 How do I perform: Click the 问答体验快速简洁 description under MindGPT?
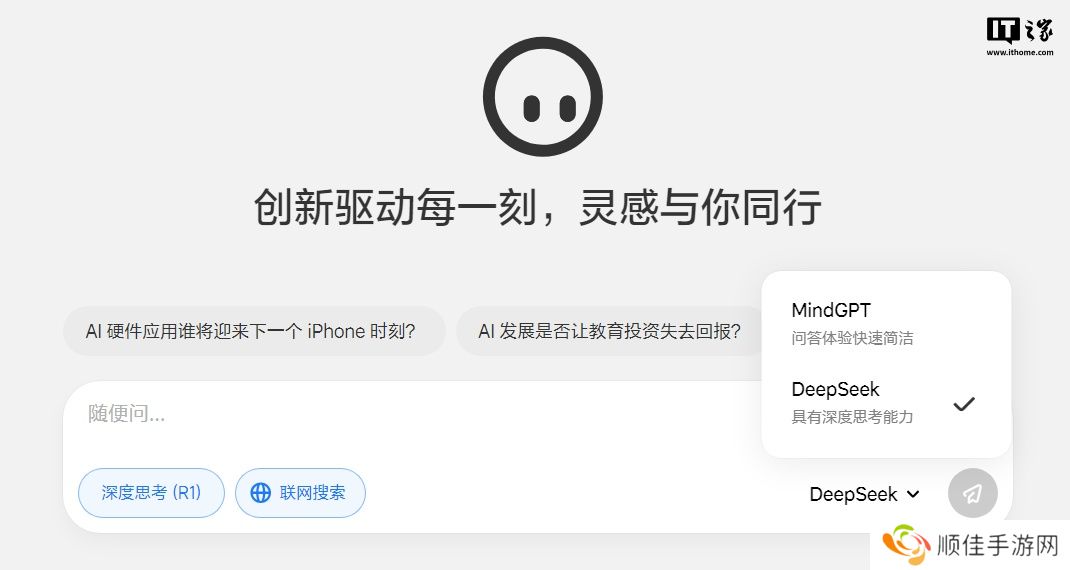click(852, 338)
